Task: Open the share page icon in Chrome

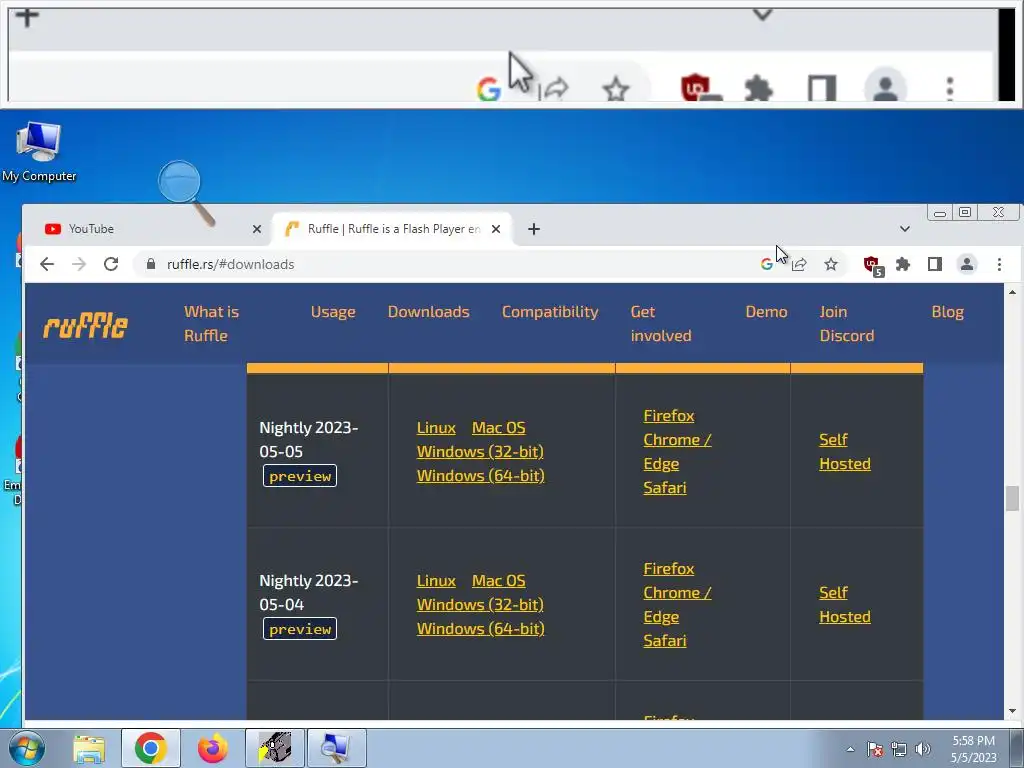Action: coord(799,264)
